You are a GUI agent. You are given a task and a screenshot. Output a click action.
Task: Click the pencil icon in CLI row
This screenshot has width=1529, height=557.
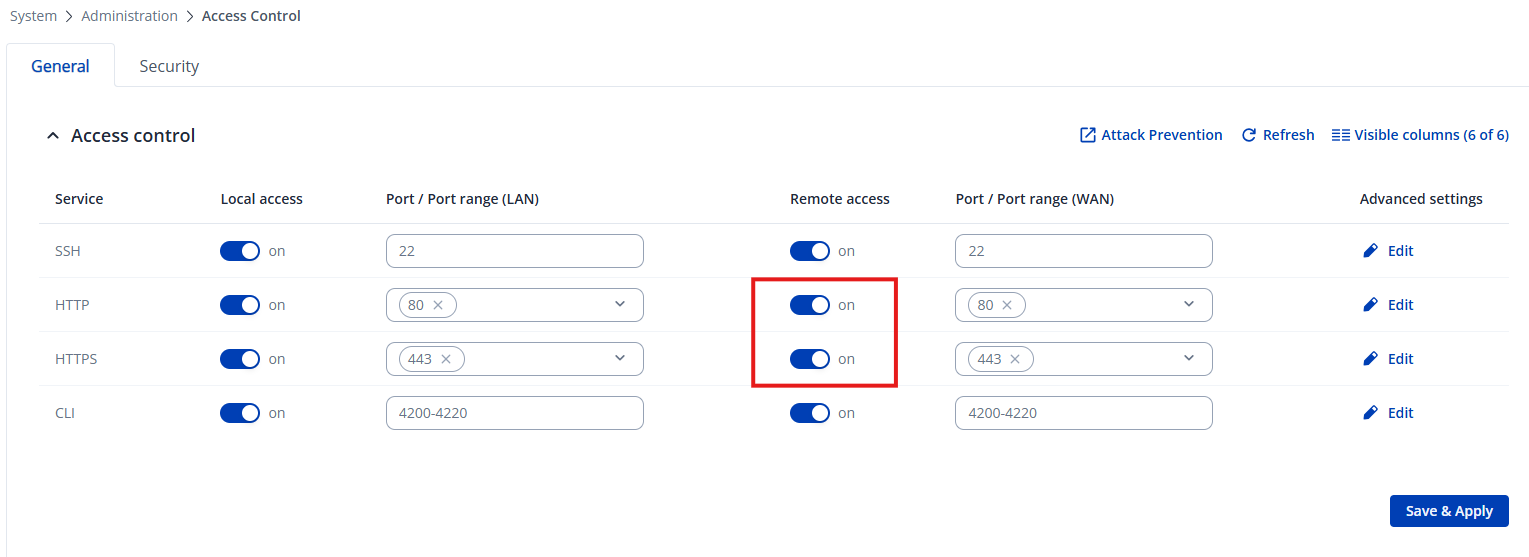1370,413
